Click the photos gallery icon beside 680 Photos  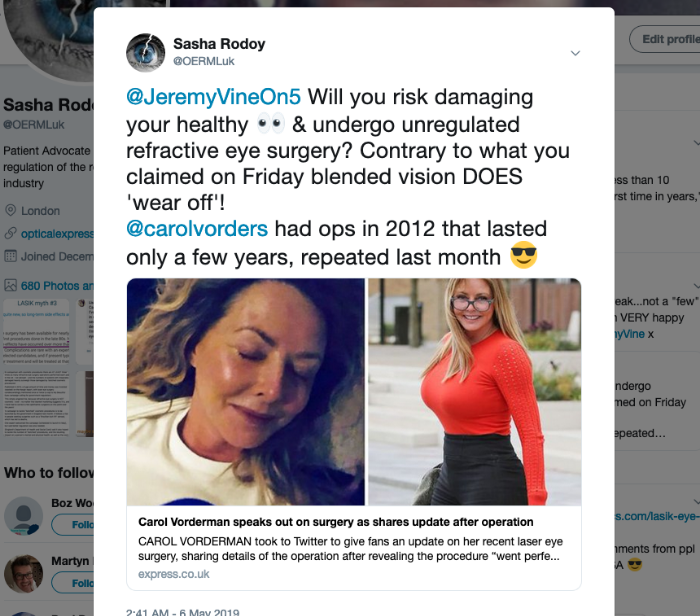pyautogui.click(x=10, y=285)
